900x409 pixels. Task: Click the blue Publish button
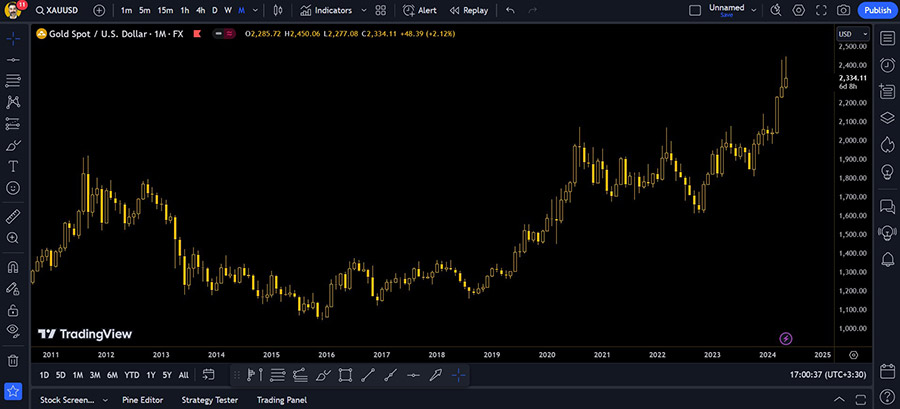coord(877,10)
